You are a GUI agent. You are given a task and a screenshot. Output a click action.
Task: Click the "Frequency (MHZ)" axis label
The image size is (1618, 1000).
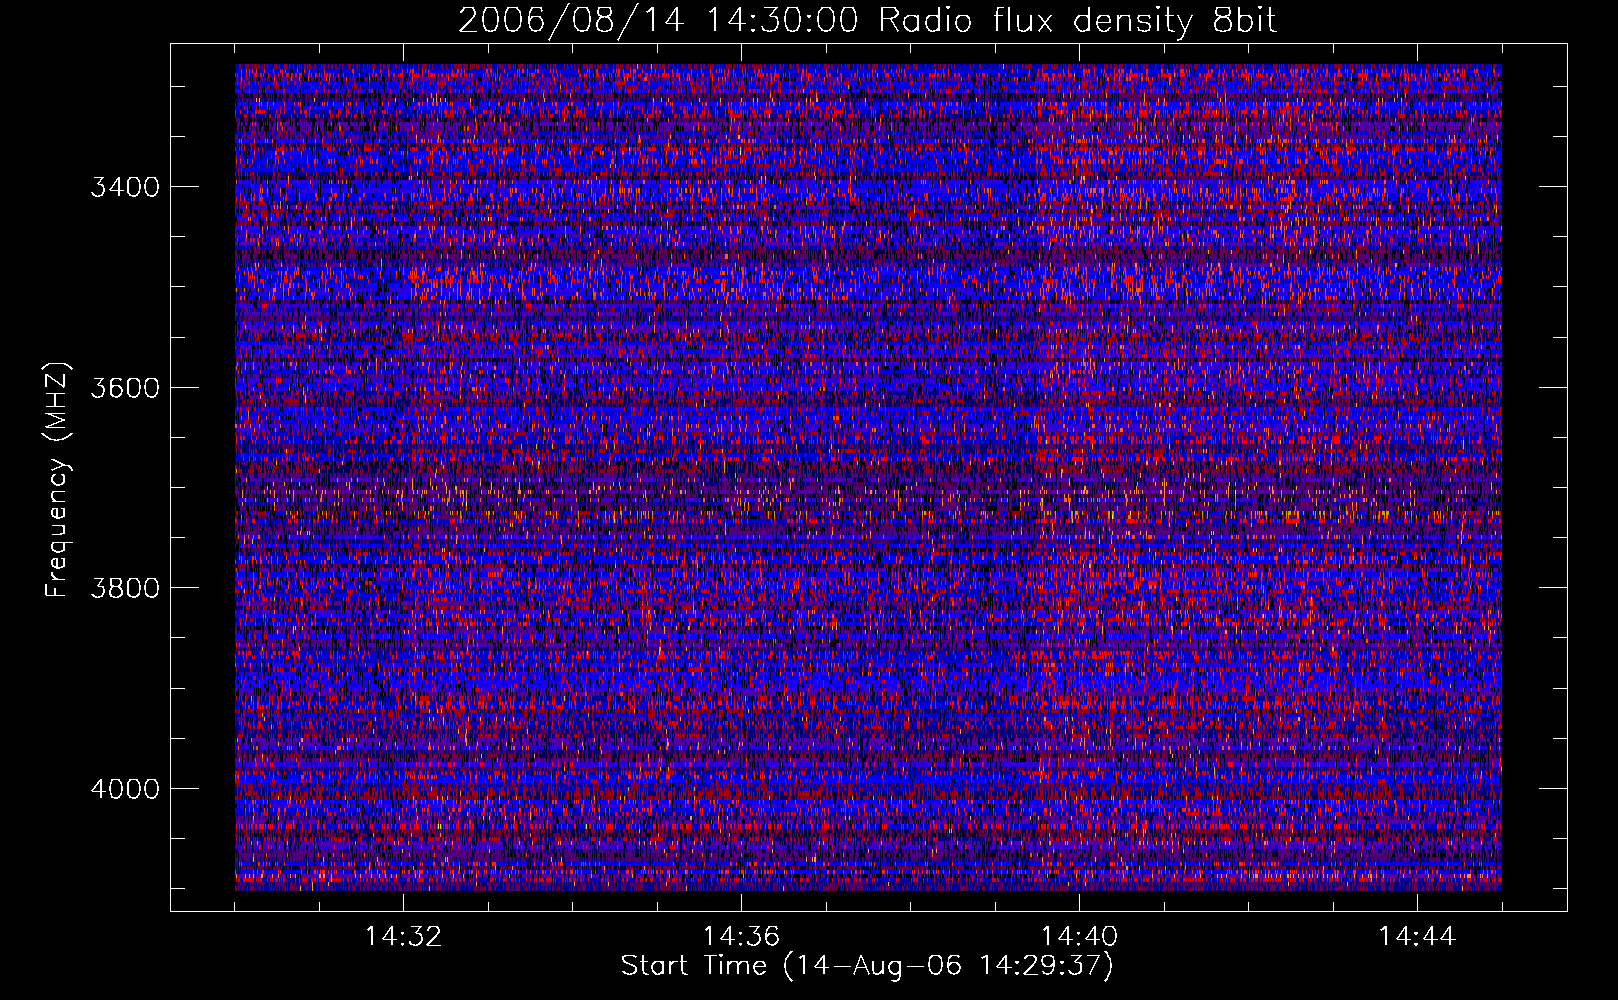pyautogui.click(x=57, y=480)
